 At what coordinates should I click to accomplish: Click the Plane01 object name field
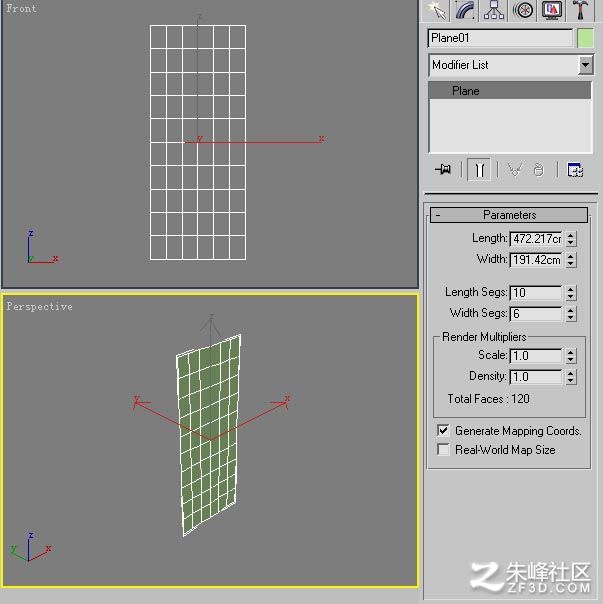501,38
